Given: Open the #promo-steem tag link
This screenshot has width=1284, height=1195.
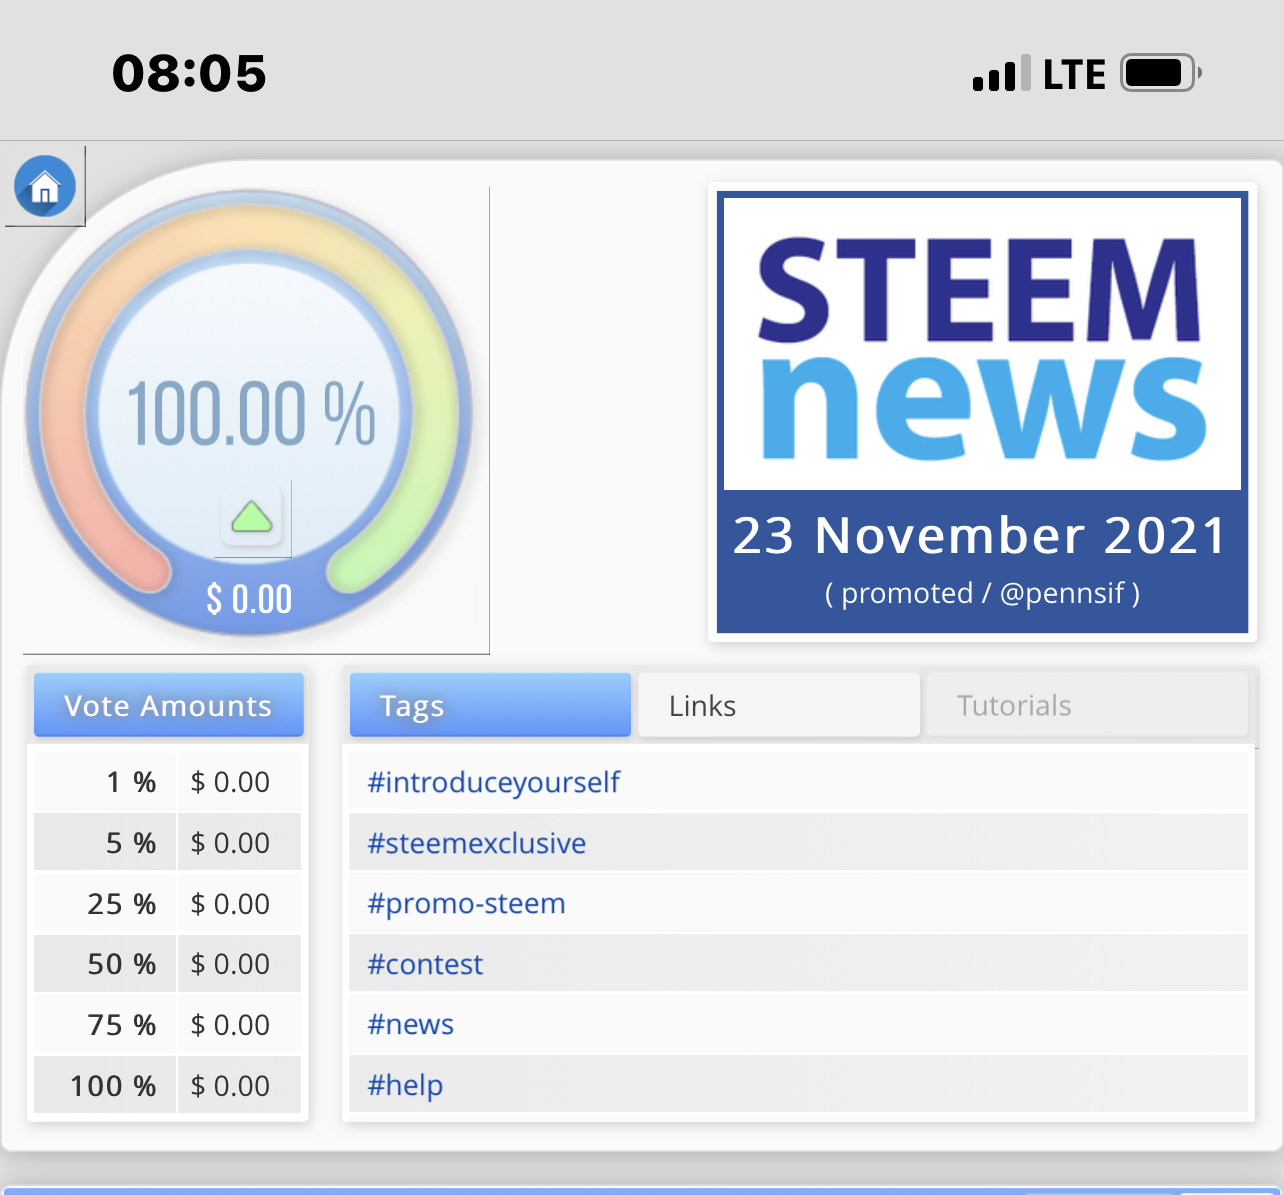Looking at the screenshot, I should click(466, 903).
